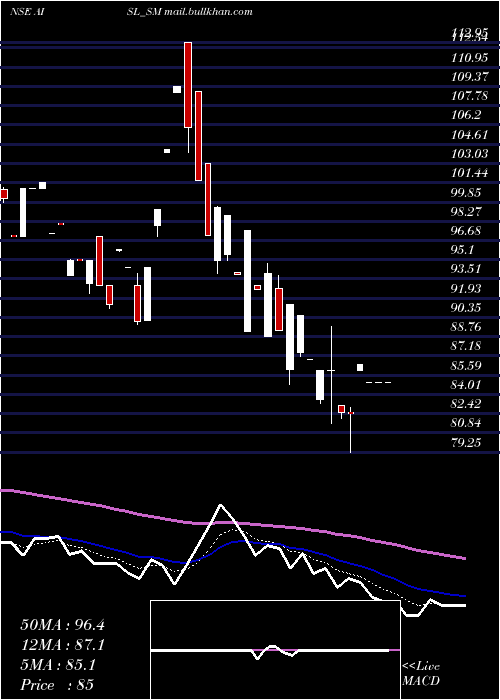Click the 'Price : 85' readout
Image resolution: width=500 pixels, height=700 pixels.
click(57, 685)
